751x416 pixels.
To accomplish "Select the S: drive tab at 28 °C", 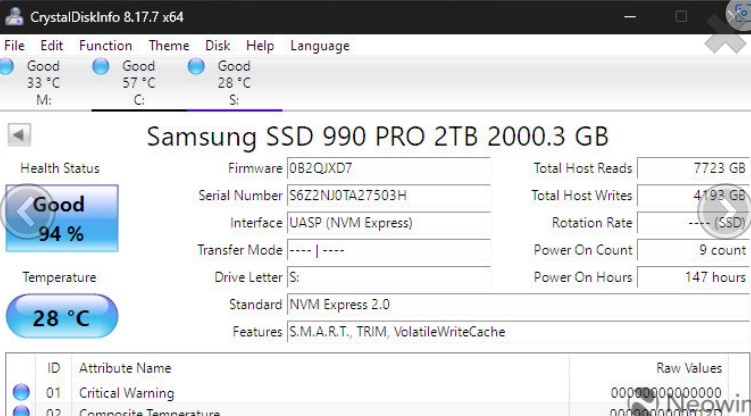I will coord(234,83).
